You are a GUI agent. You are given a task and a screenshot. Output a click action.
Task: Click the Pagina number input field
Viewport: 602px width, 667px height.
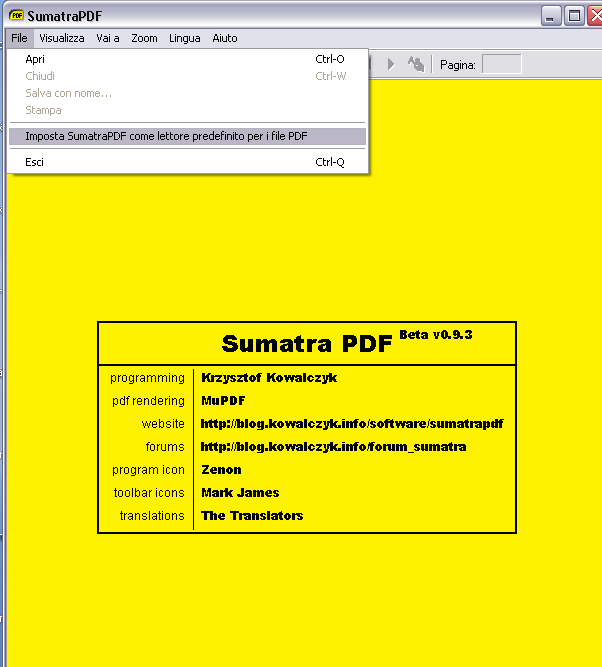[x=502, y=64]
